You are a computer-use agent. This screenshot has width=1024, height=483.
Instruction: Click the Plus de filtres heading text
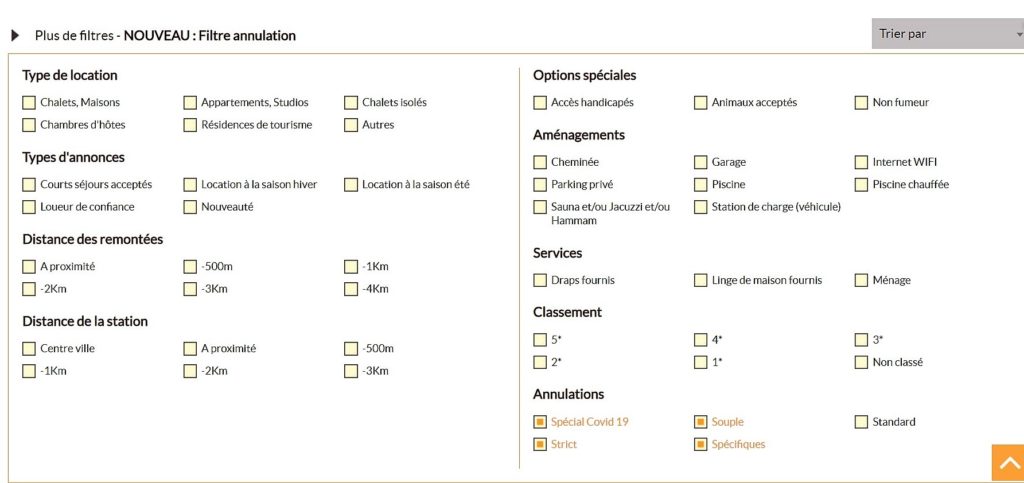[x=74, y=35]
